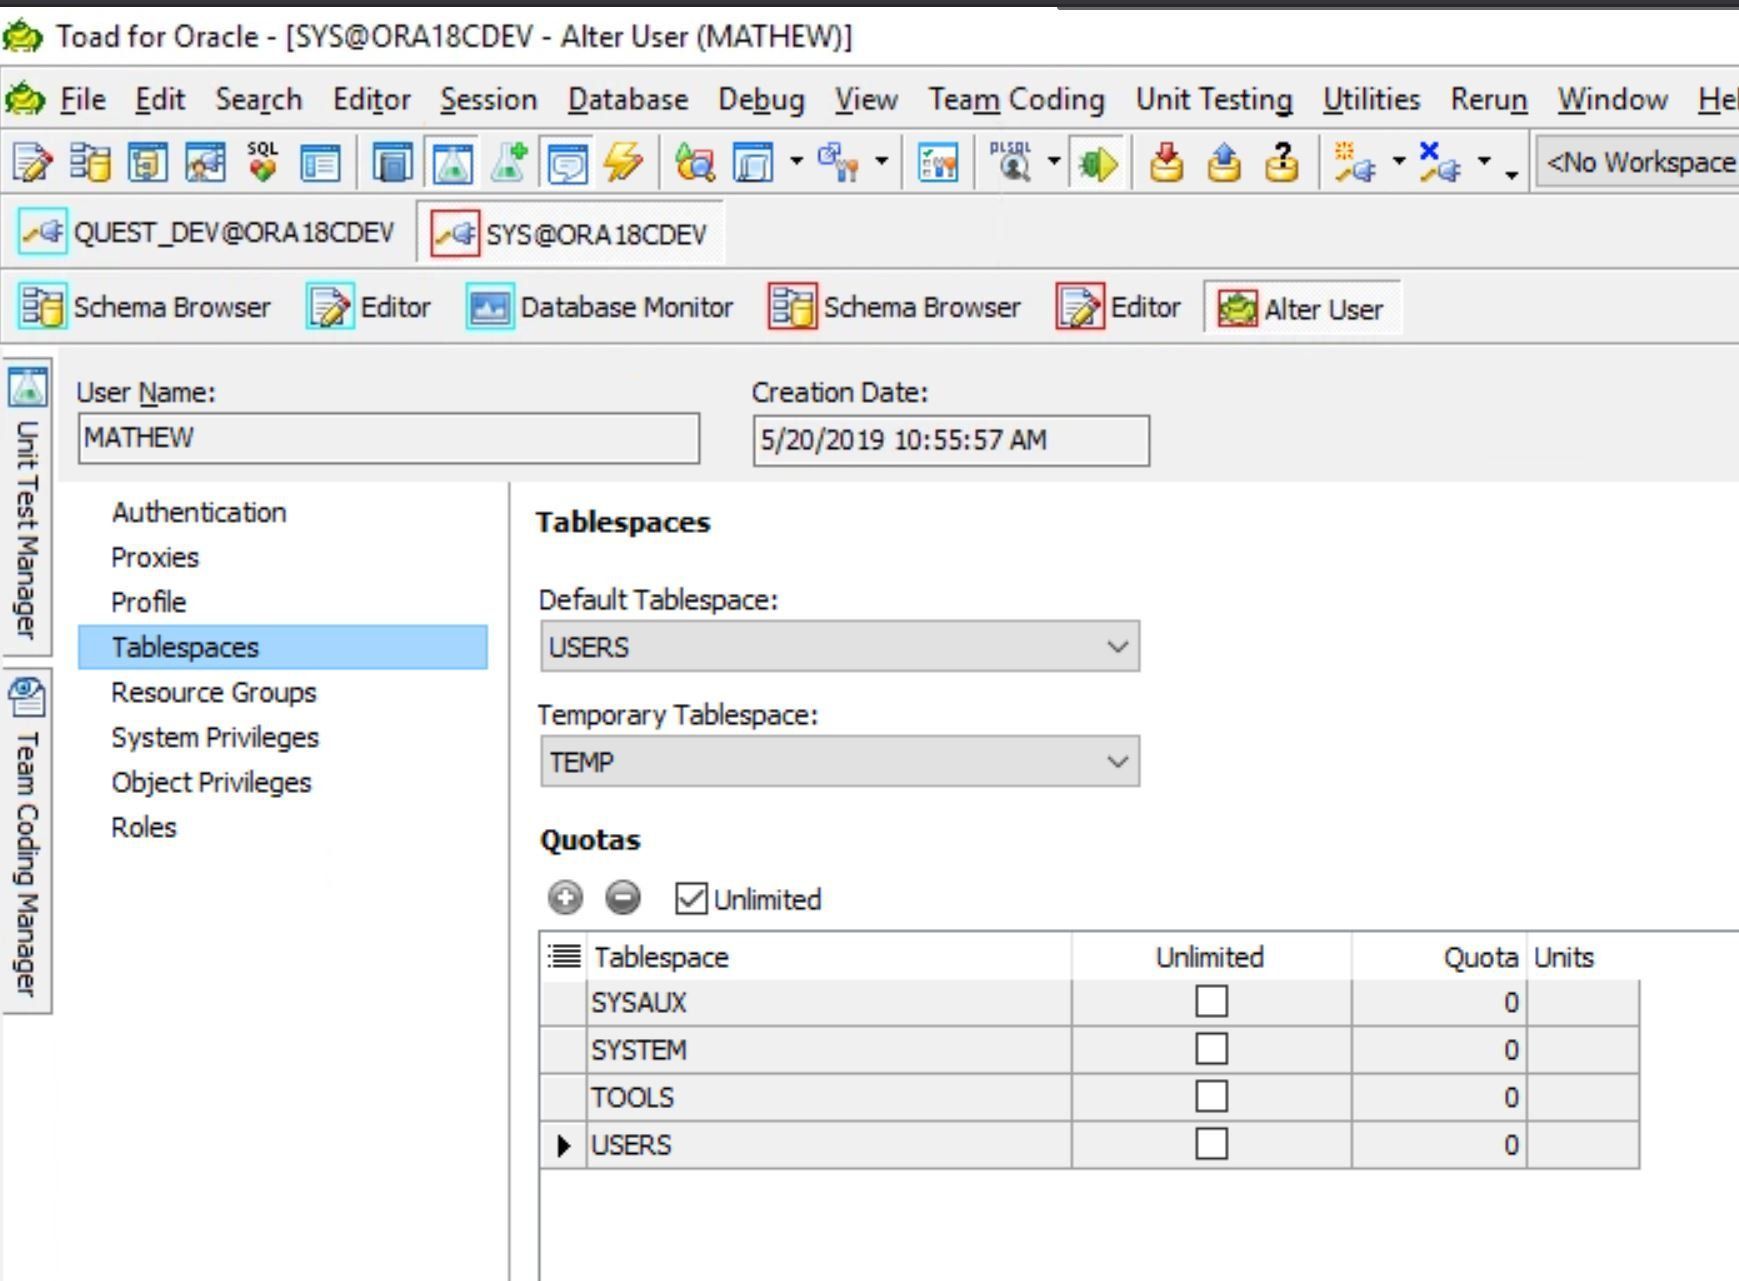
Task: Click the Tablespace column header
Action: [x=830, y=957]
